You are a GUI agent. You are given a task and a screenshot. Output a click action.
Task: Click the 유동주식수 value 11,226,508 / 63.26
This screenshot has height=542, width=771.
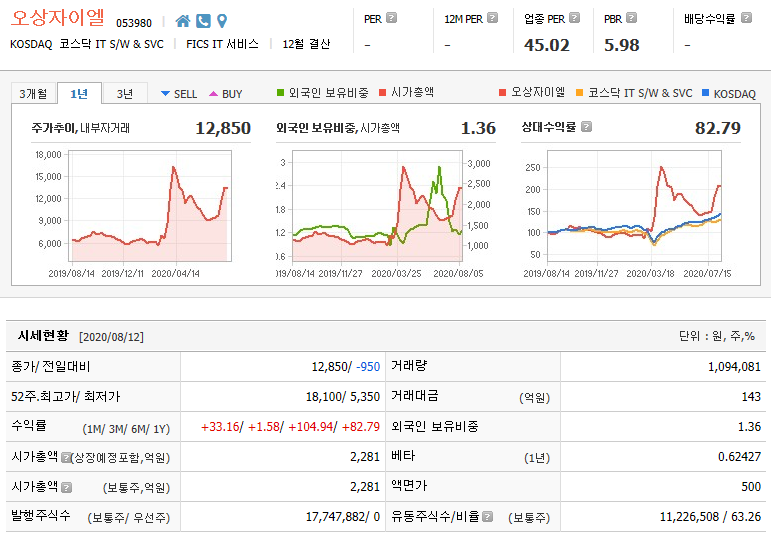click(x=710, y=517)
